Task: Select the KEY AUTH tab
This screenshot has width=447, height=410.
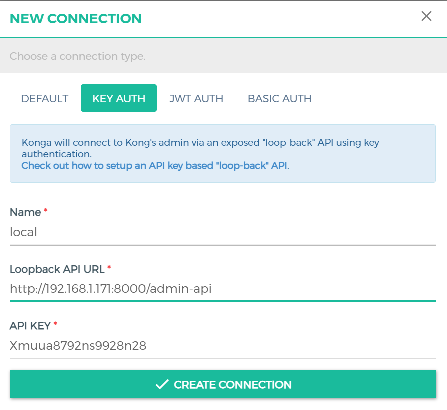Action: pyautogui.click(x=119, y=98)
